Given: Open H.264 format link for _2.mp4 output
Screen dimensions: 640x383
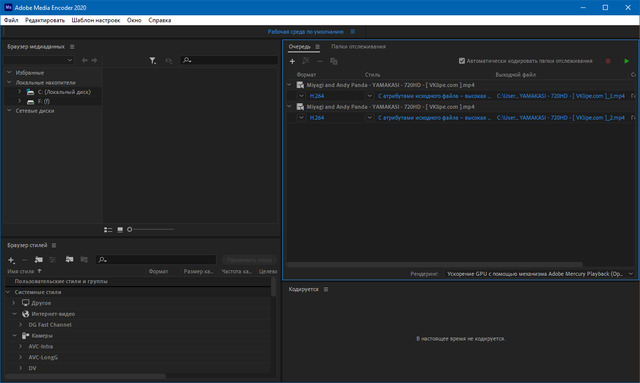Looking at the screenshot, I should 317,118.
